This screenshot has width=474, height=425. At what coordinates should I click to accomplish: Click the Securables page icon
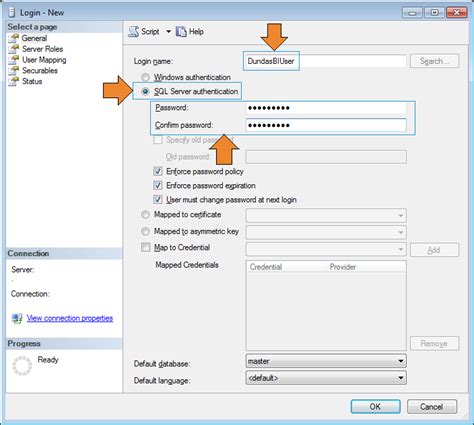(x=14, y=71)
